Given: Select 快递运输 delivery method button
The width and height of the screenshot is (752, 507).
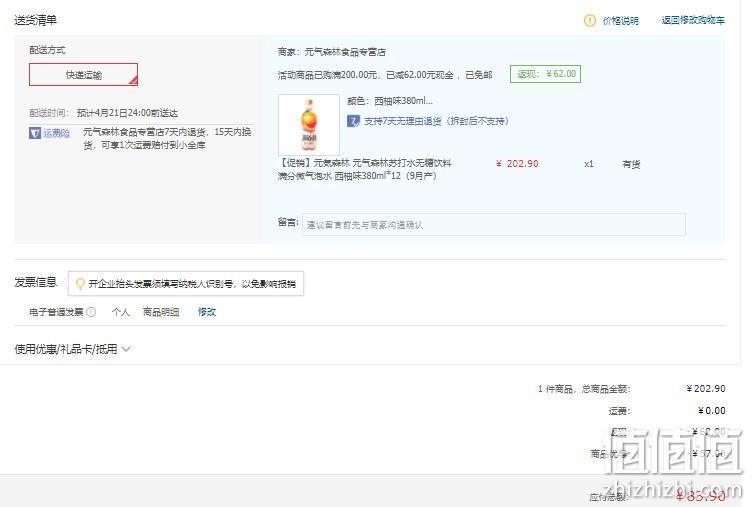Looking at the screenshot, I should click(x=83, y=75).
